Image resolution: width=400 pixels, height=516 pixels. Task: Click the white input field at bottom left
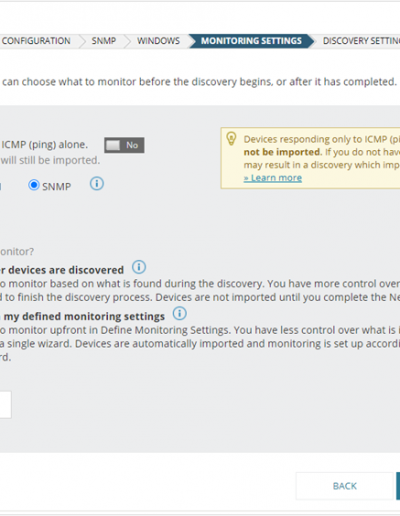[6, 405]
